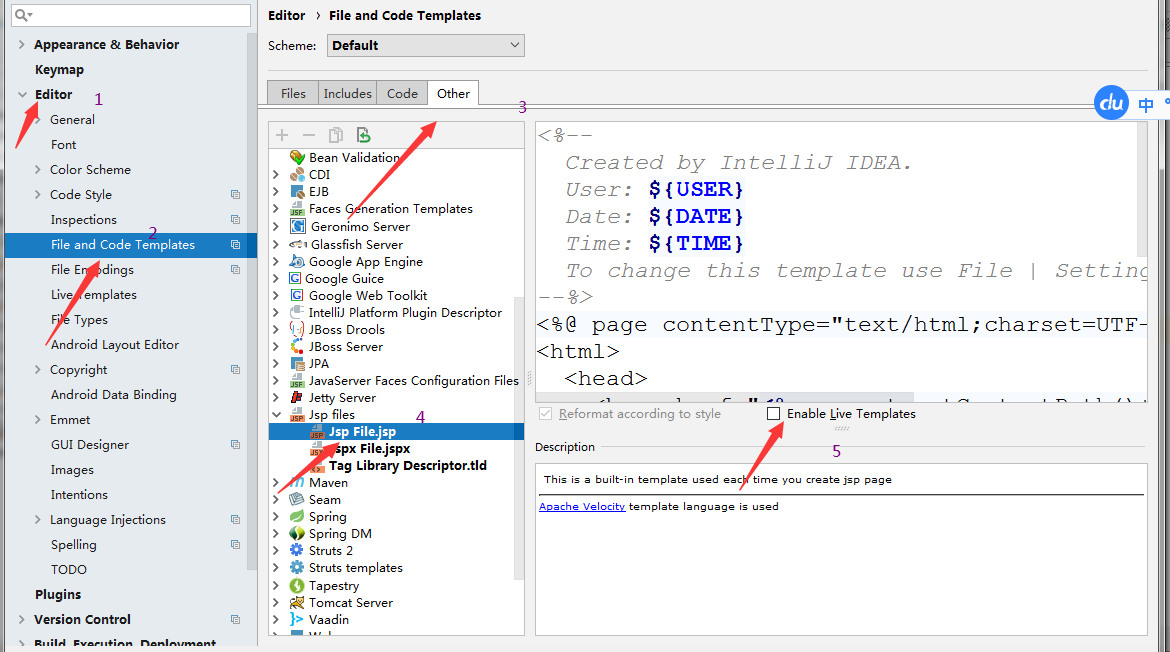Image resolution: width=1170 pixels, height=652 pixels.
Task: Open File Types settings
Action: (79, 319)
